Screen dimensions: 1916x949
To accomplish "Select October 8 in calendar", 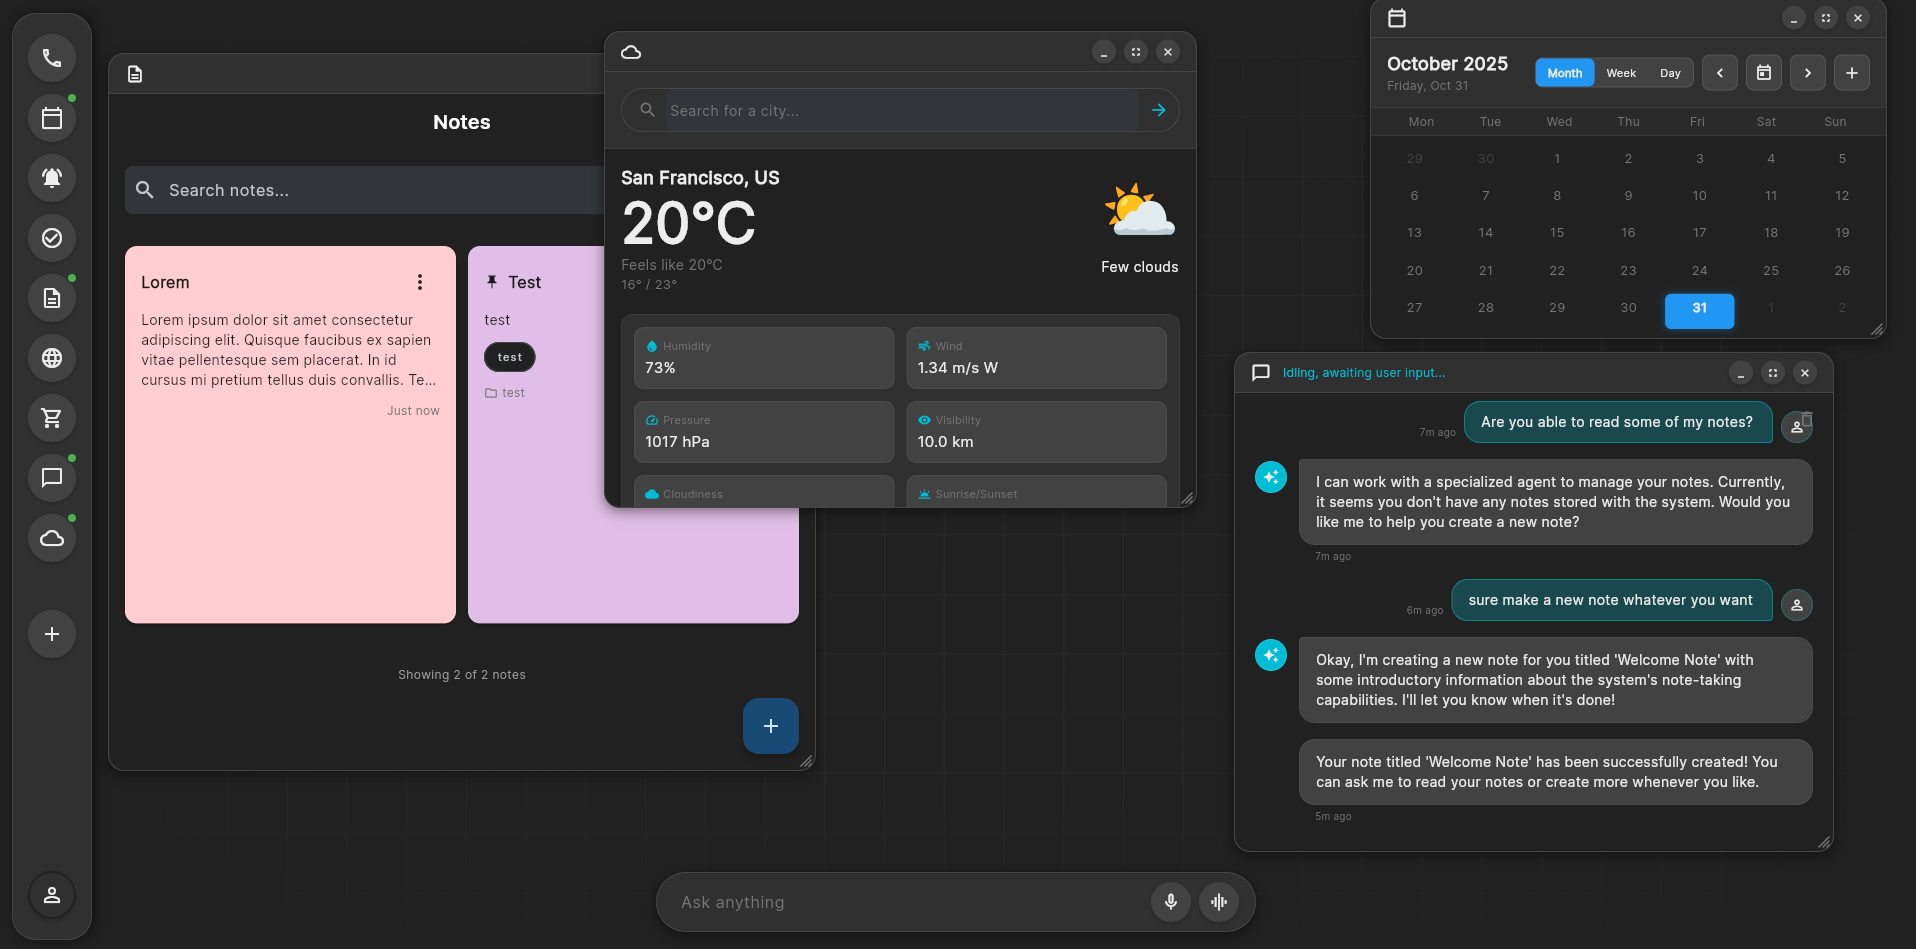I will click(x=1557, y=196).
